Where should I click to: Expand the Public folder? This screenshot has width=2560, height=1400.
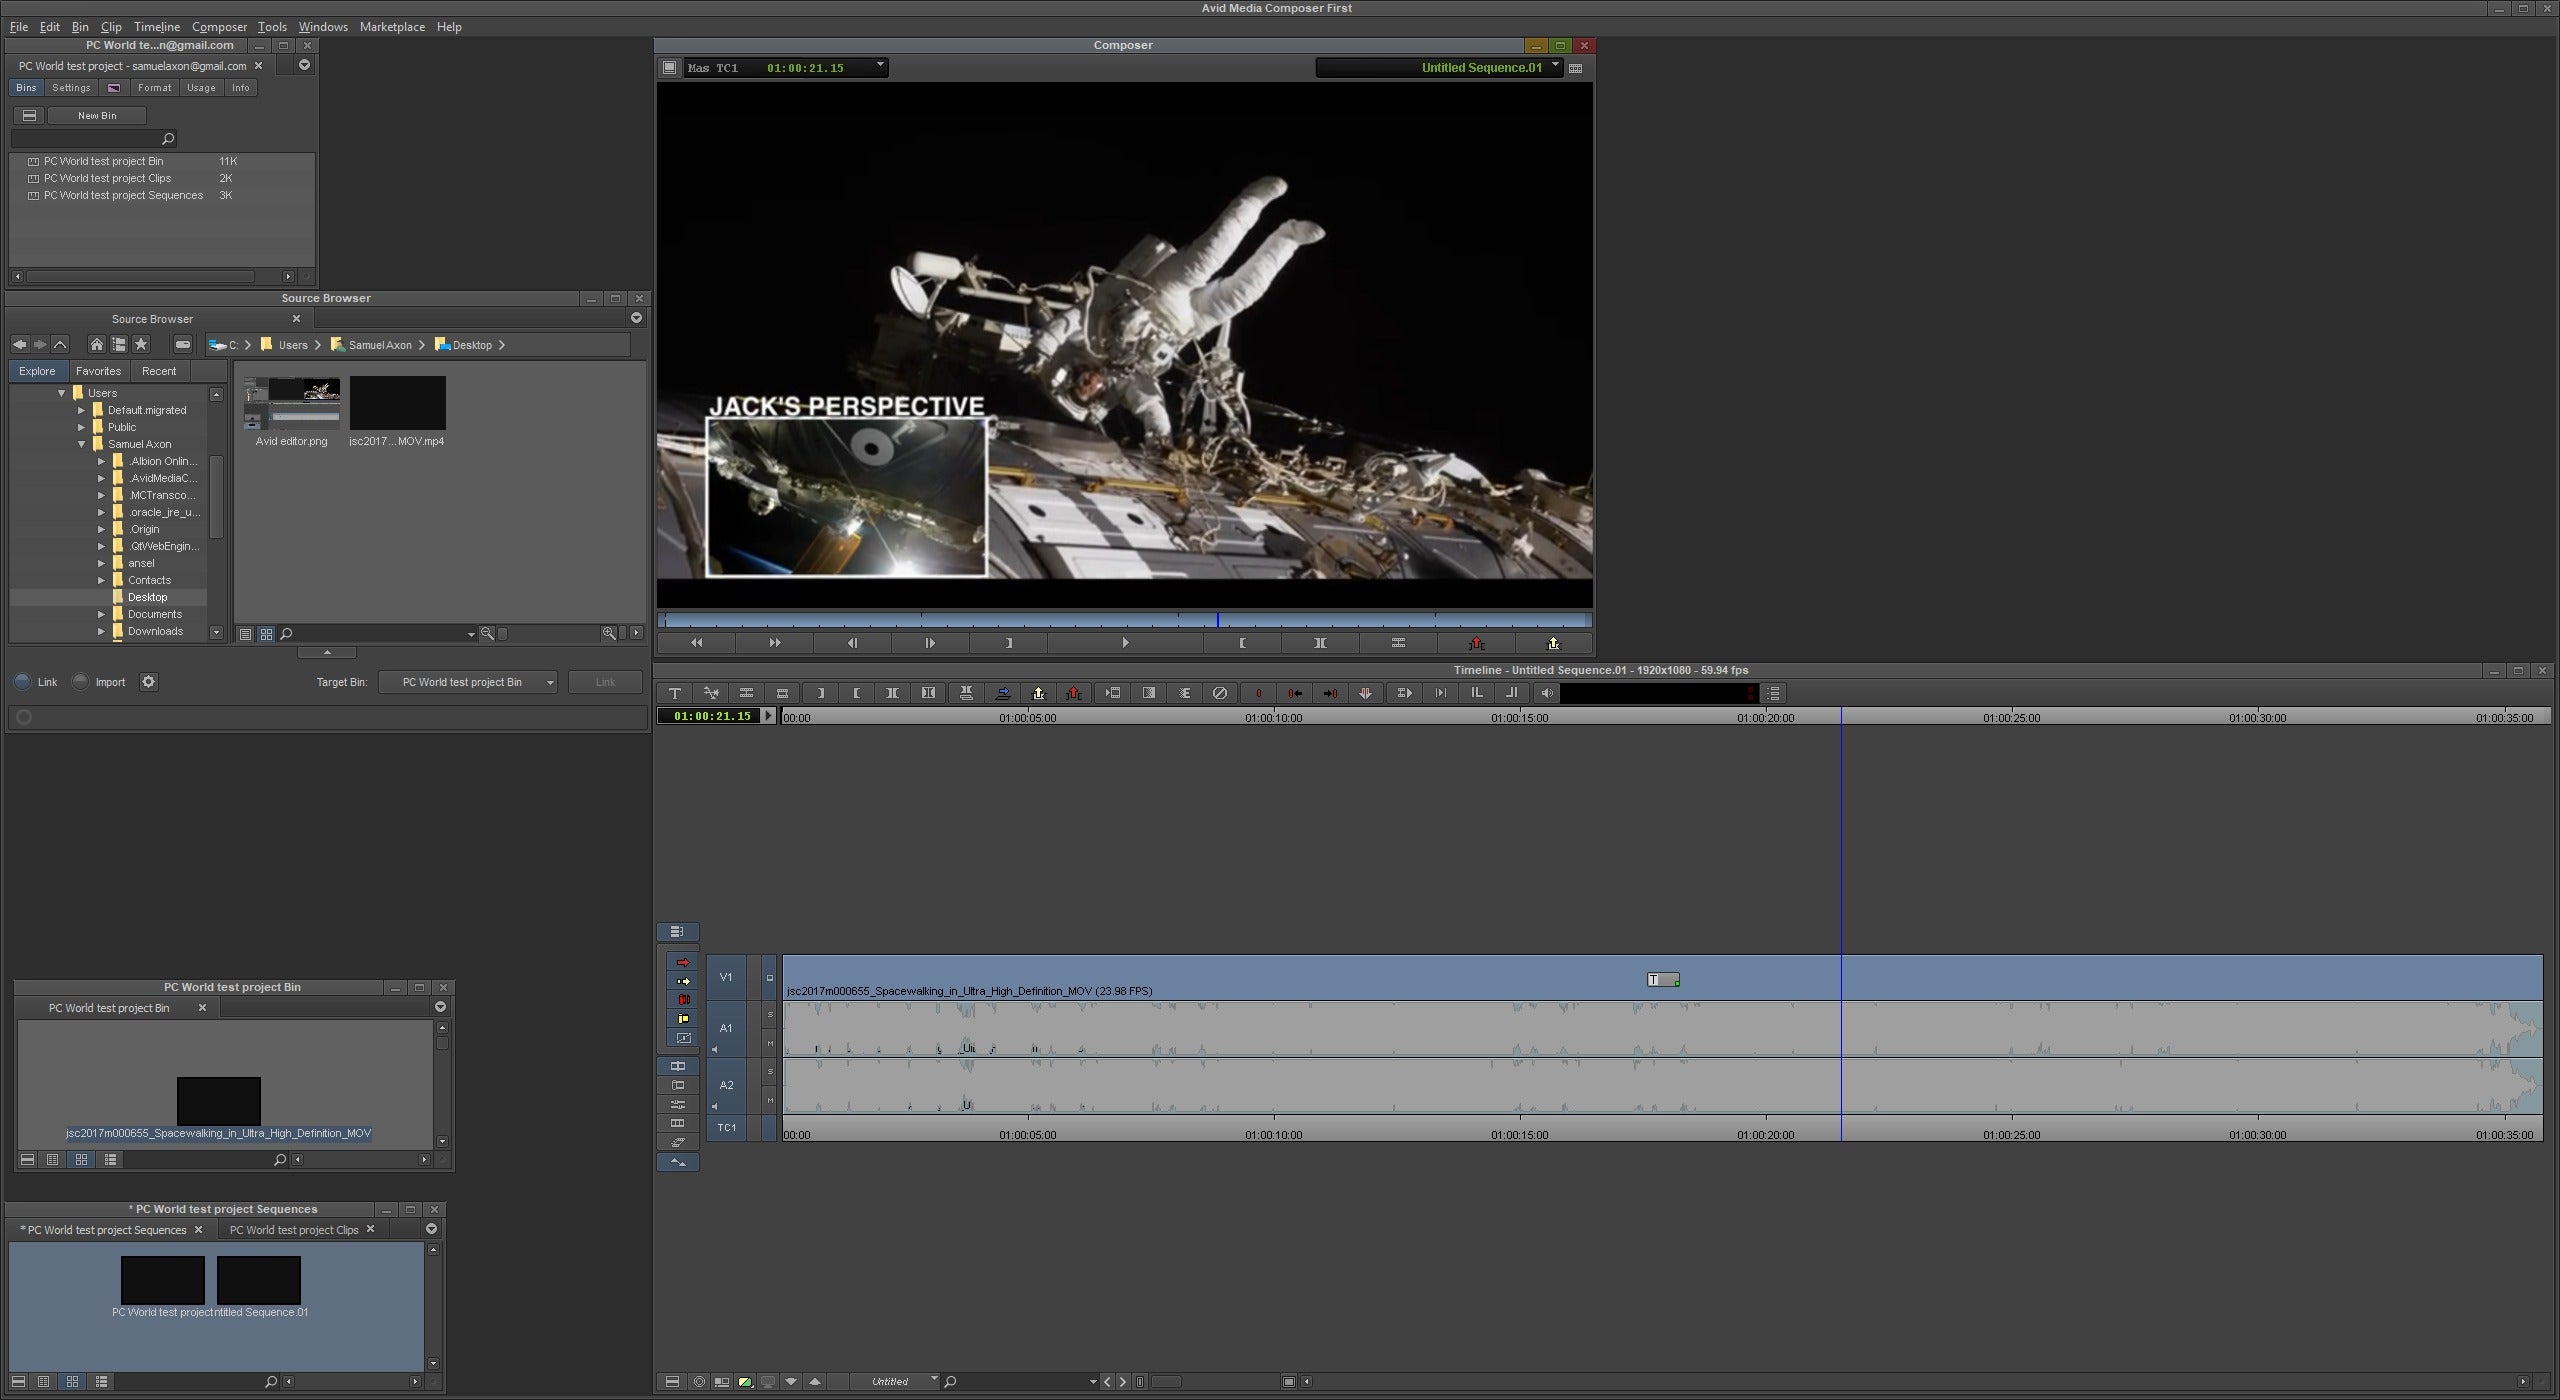click(x=82, y=427)
